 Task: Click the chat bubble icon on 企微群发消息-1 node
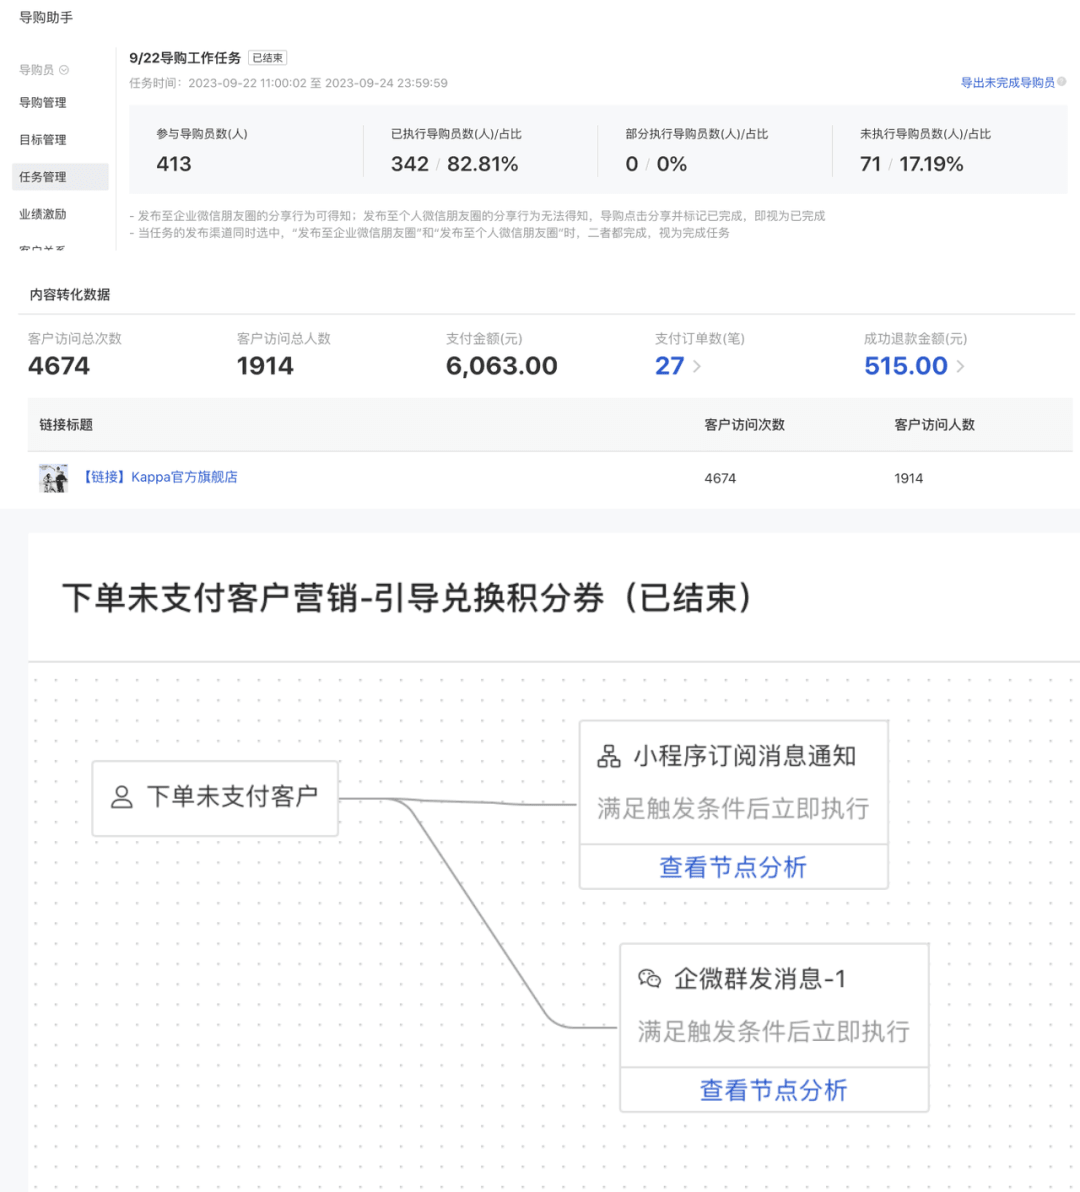651,980
